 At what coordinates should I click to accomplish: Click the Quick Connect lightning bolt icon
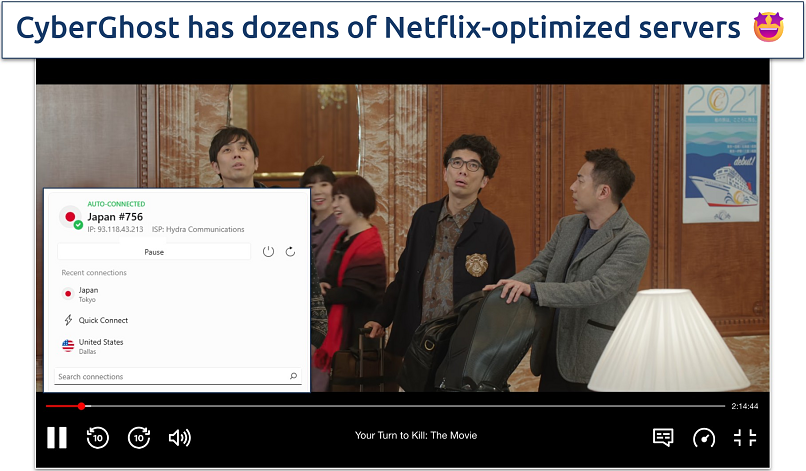click(68, 320)
